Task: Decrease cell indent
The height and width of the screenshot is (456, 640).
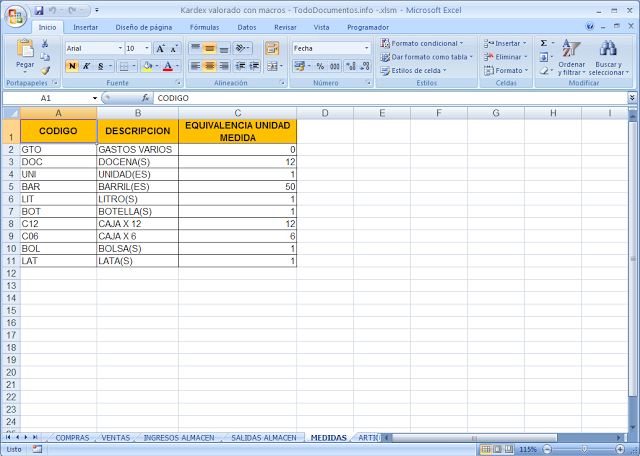Action: pos(240,66)
